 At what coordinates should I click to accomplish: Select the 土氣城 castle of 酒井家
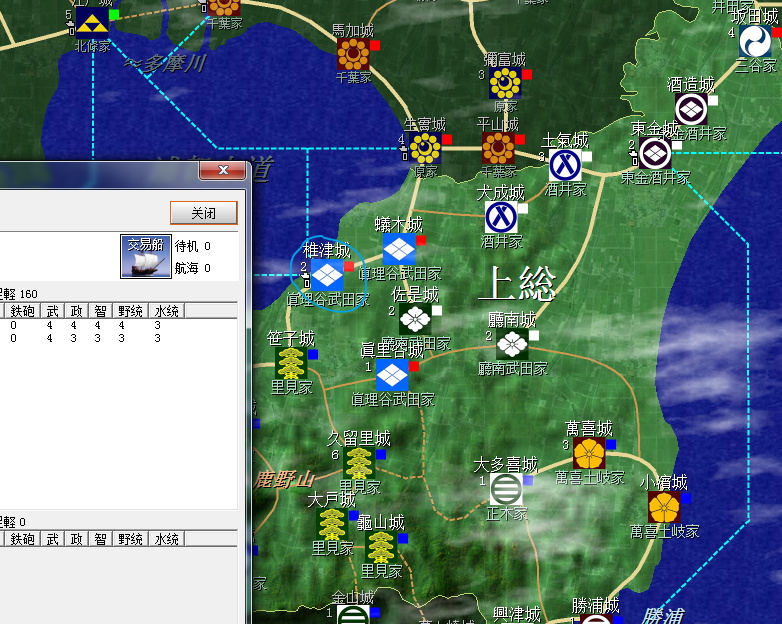tap(565, 165)
